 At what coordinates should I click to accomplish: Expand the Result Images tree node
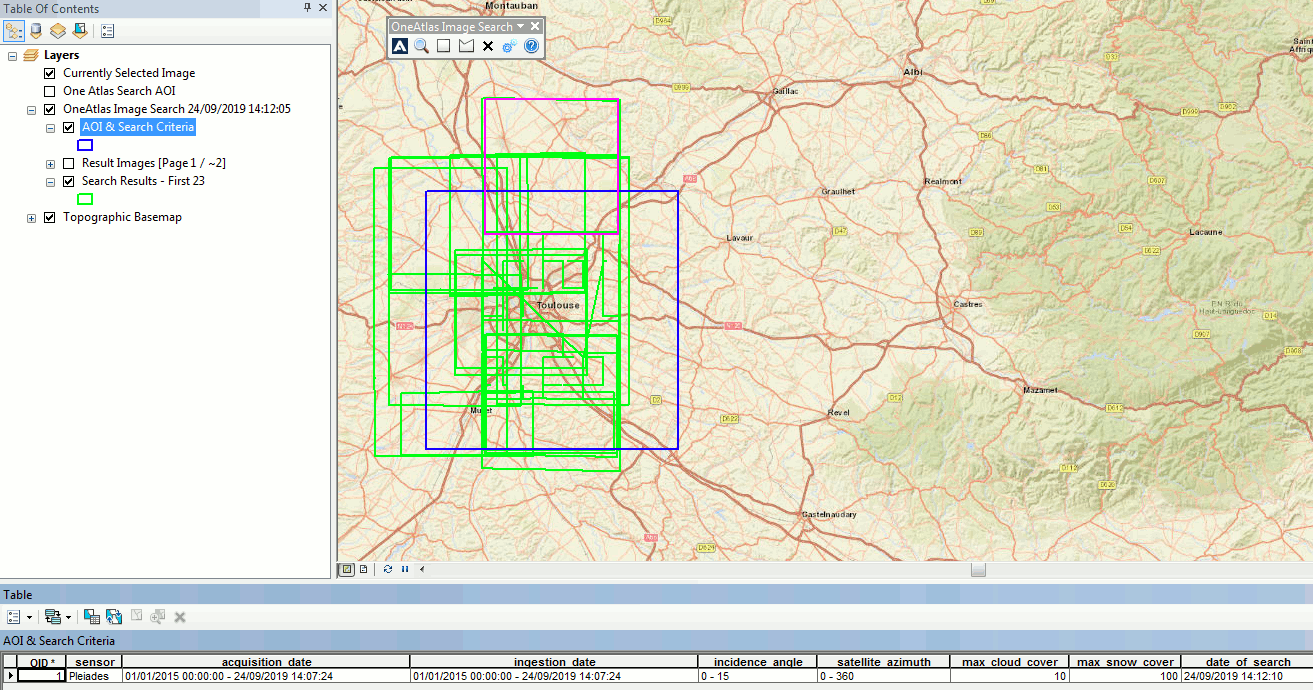point(50,163)
